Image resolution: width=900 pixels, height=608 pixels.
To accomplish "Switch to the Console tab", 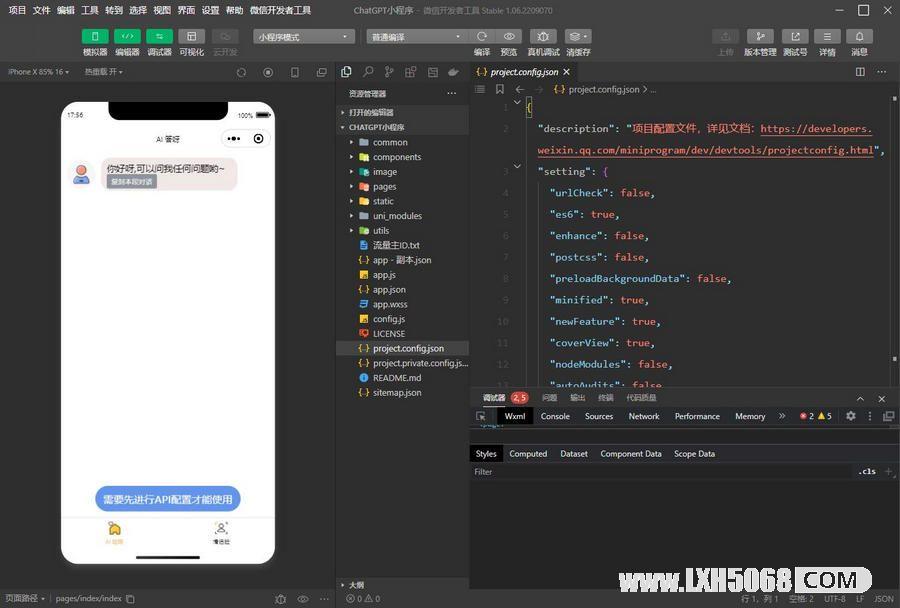I will coord(555,416).
